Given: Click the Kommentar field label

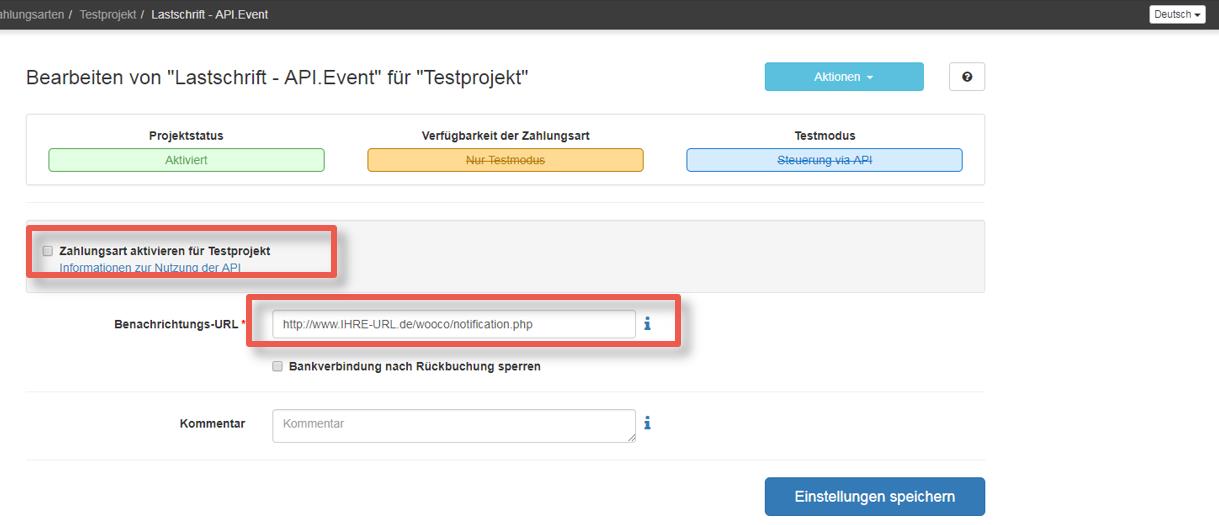Looking at the screenshot, I should [x=212, y=424].
